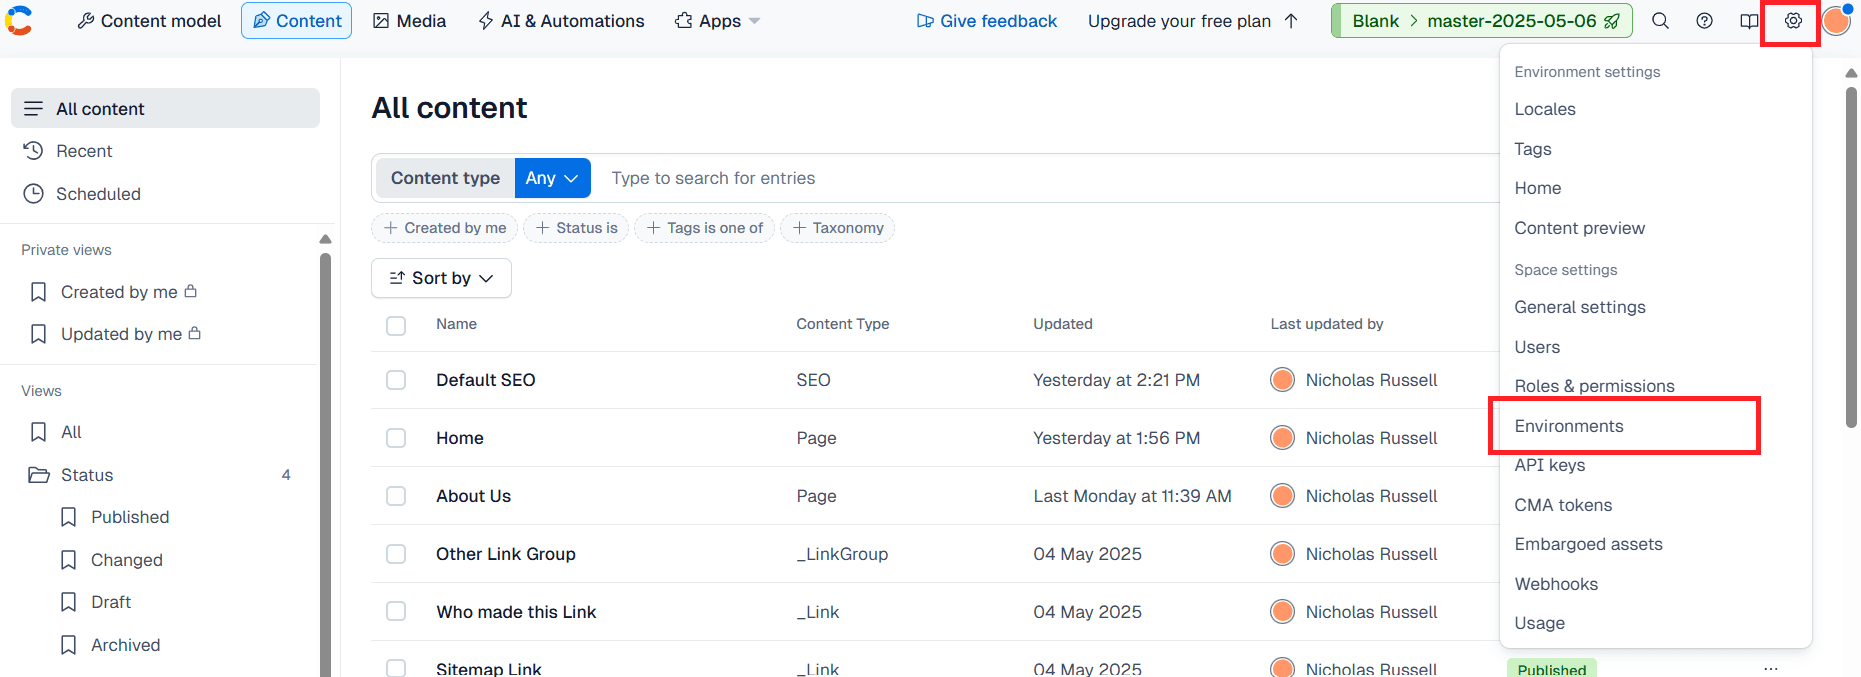Open the docs book icon

coord(1748,21)
